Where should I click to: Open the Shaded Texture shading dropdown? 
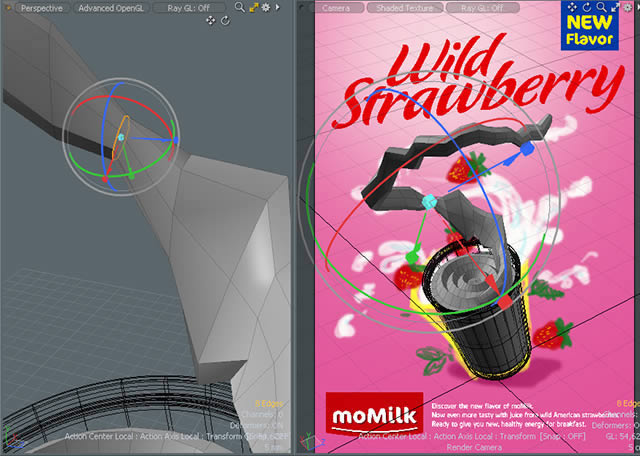404,8
